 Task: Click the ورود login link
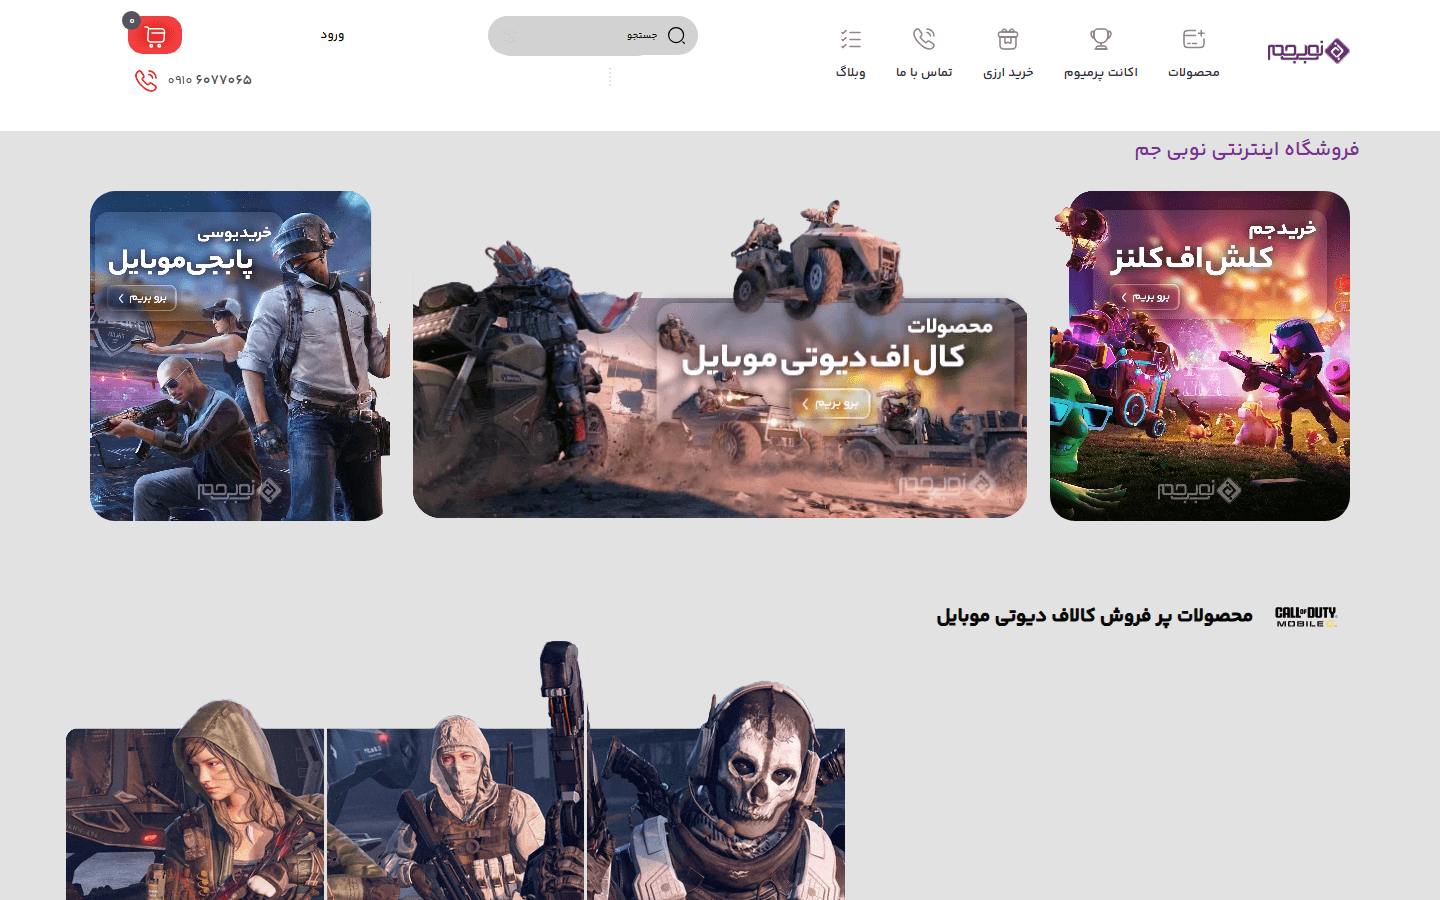(332, 35)
